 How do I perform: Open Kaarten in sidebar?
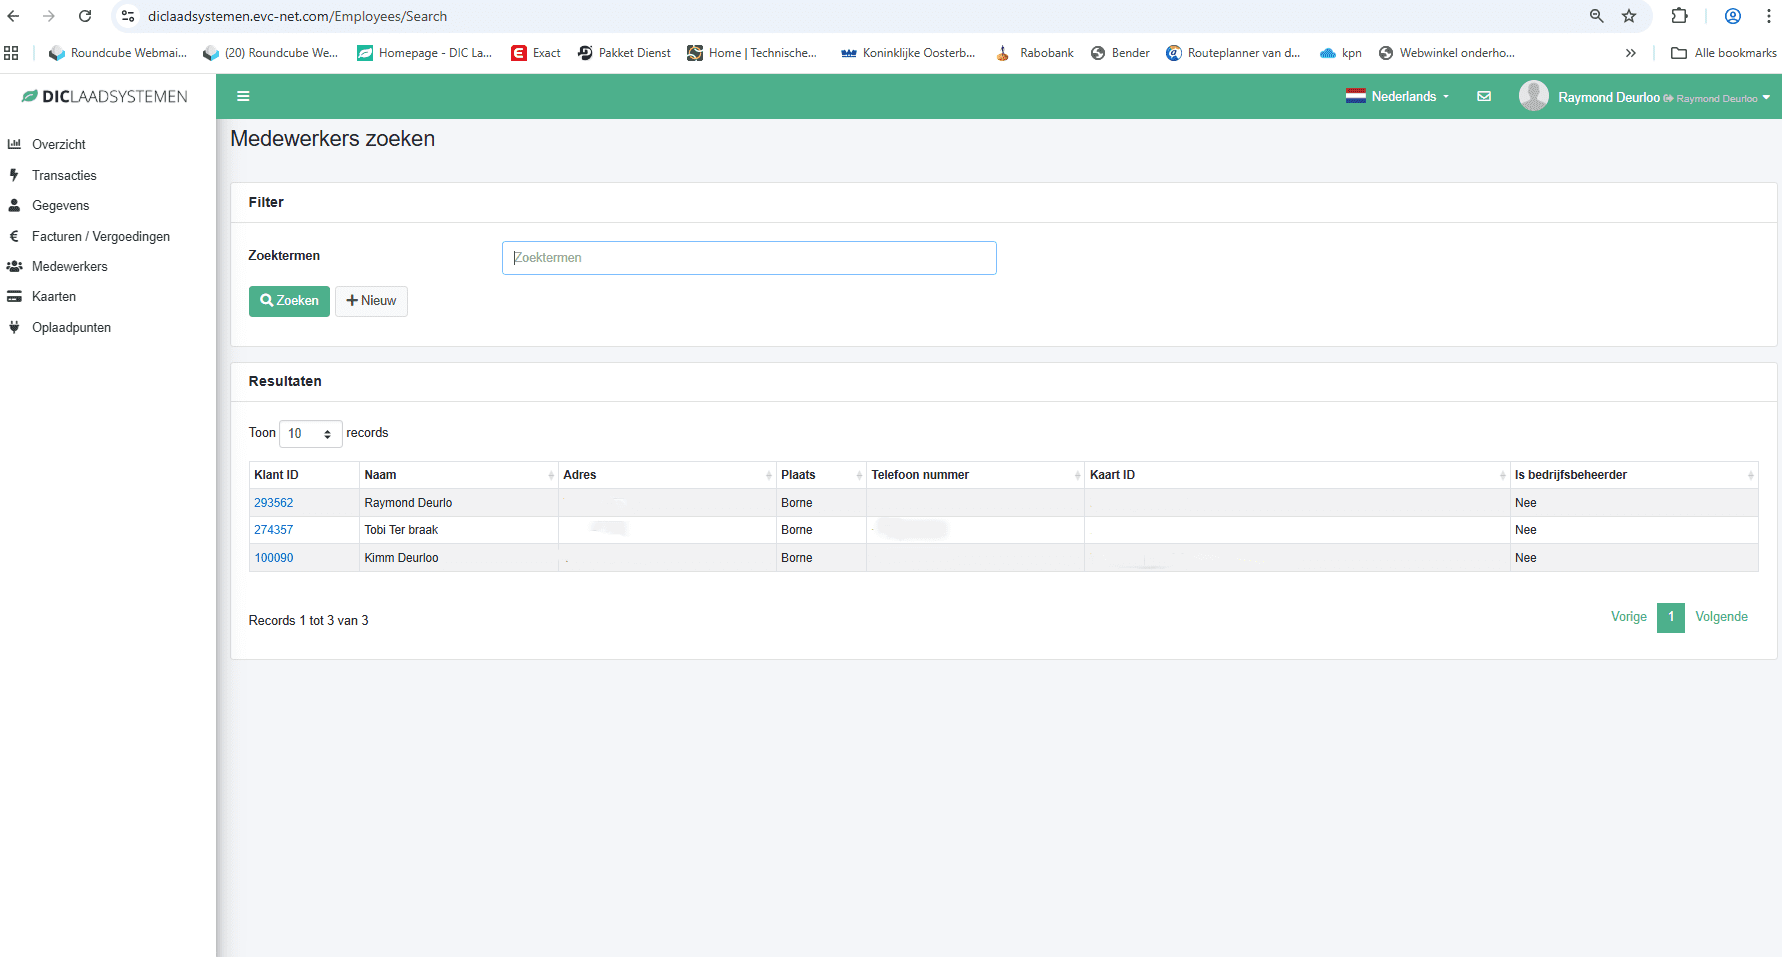tap(53, 297)
